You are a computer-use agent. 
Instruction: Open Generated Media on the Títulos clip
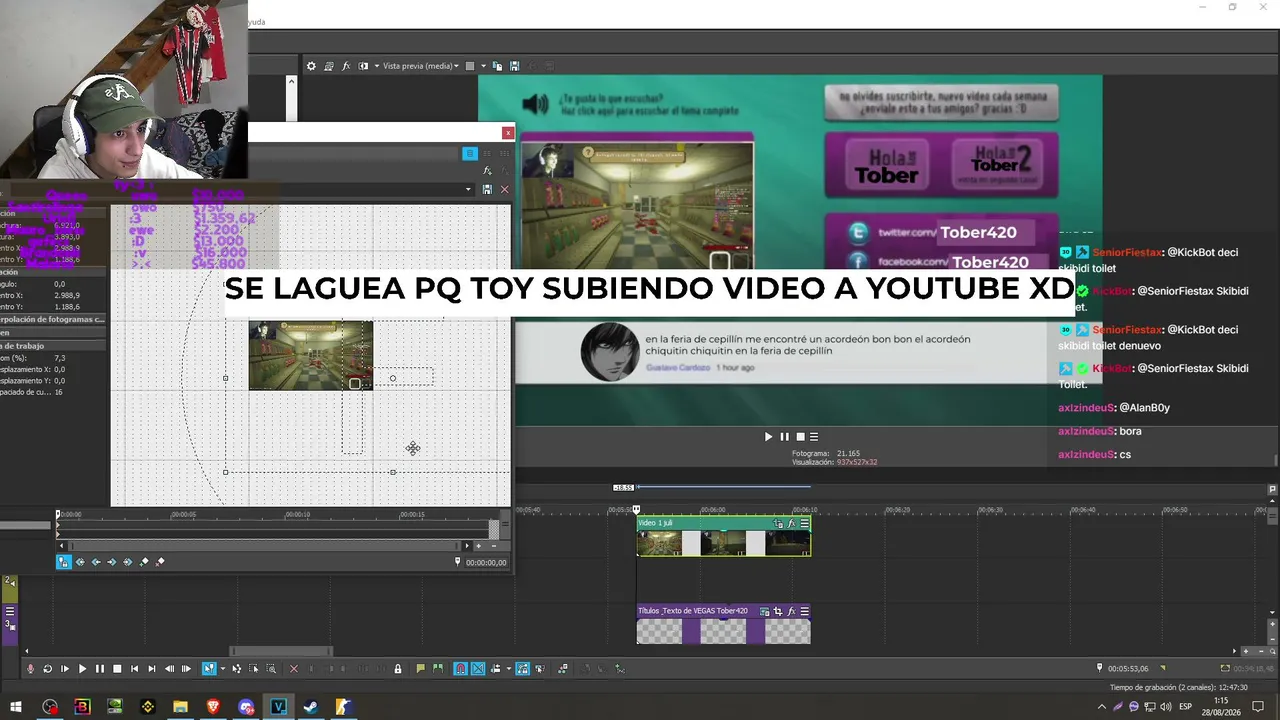(765, 611)
